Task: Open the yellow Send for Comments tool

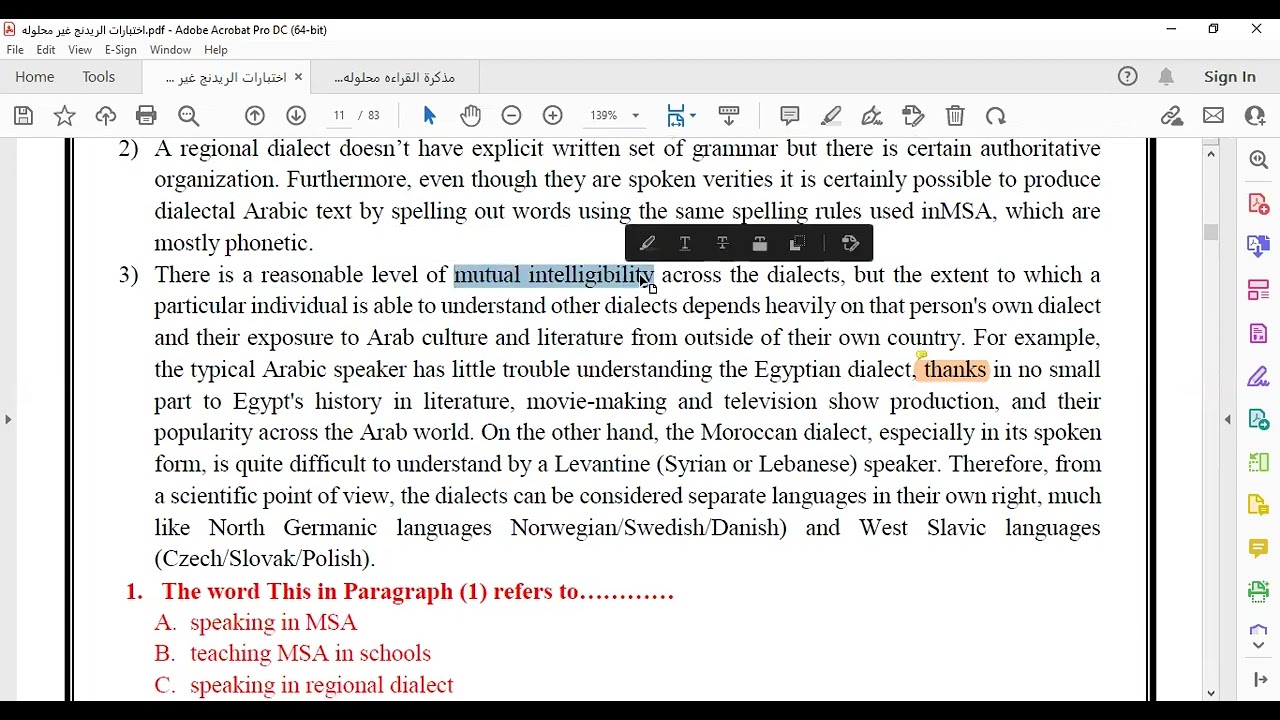Action: point(1258,506)
